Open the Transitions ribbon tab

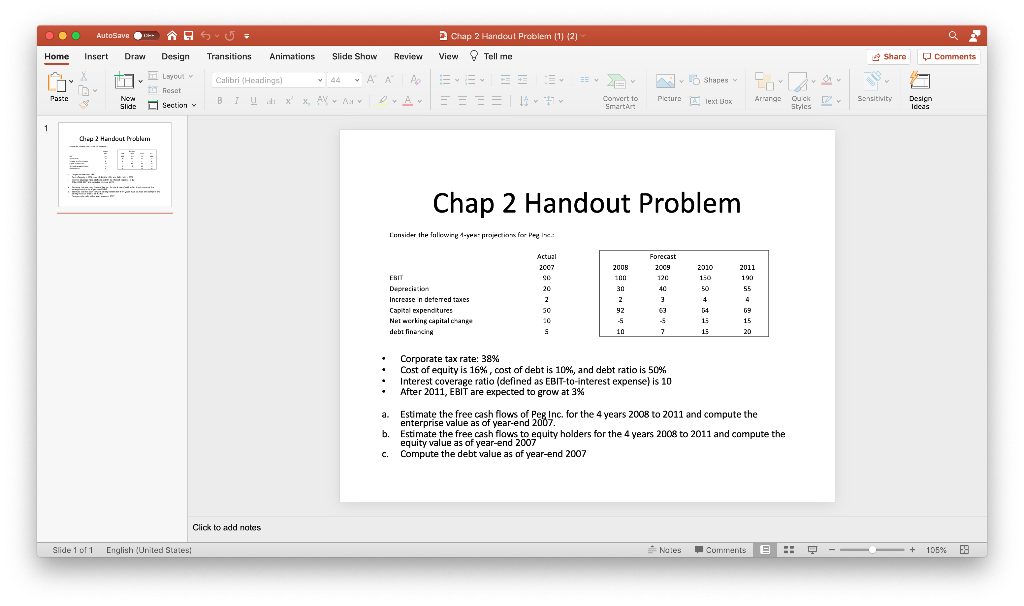[228, 56]
